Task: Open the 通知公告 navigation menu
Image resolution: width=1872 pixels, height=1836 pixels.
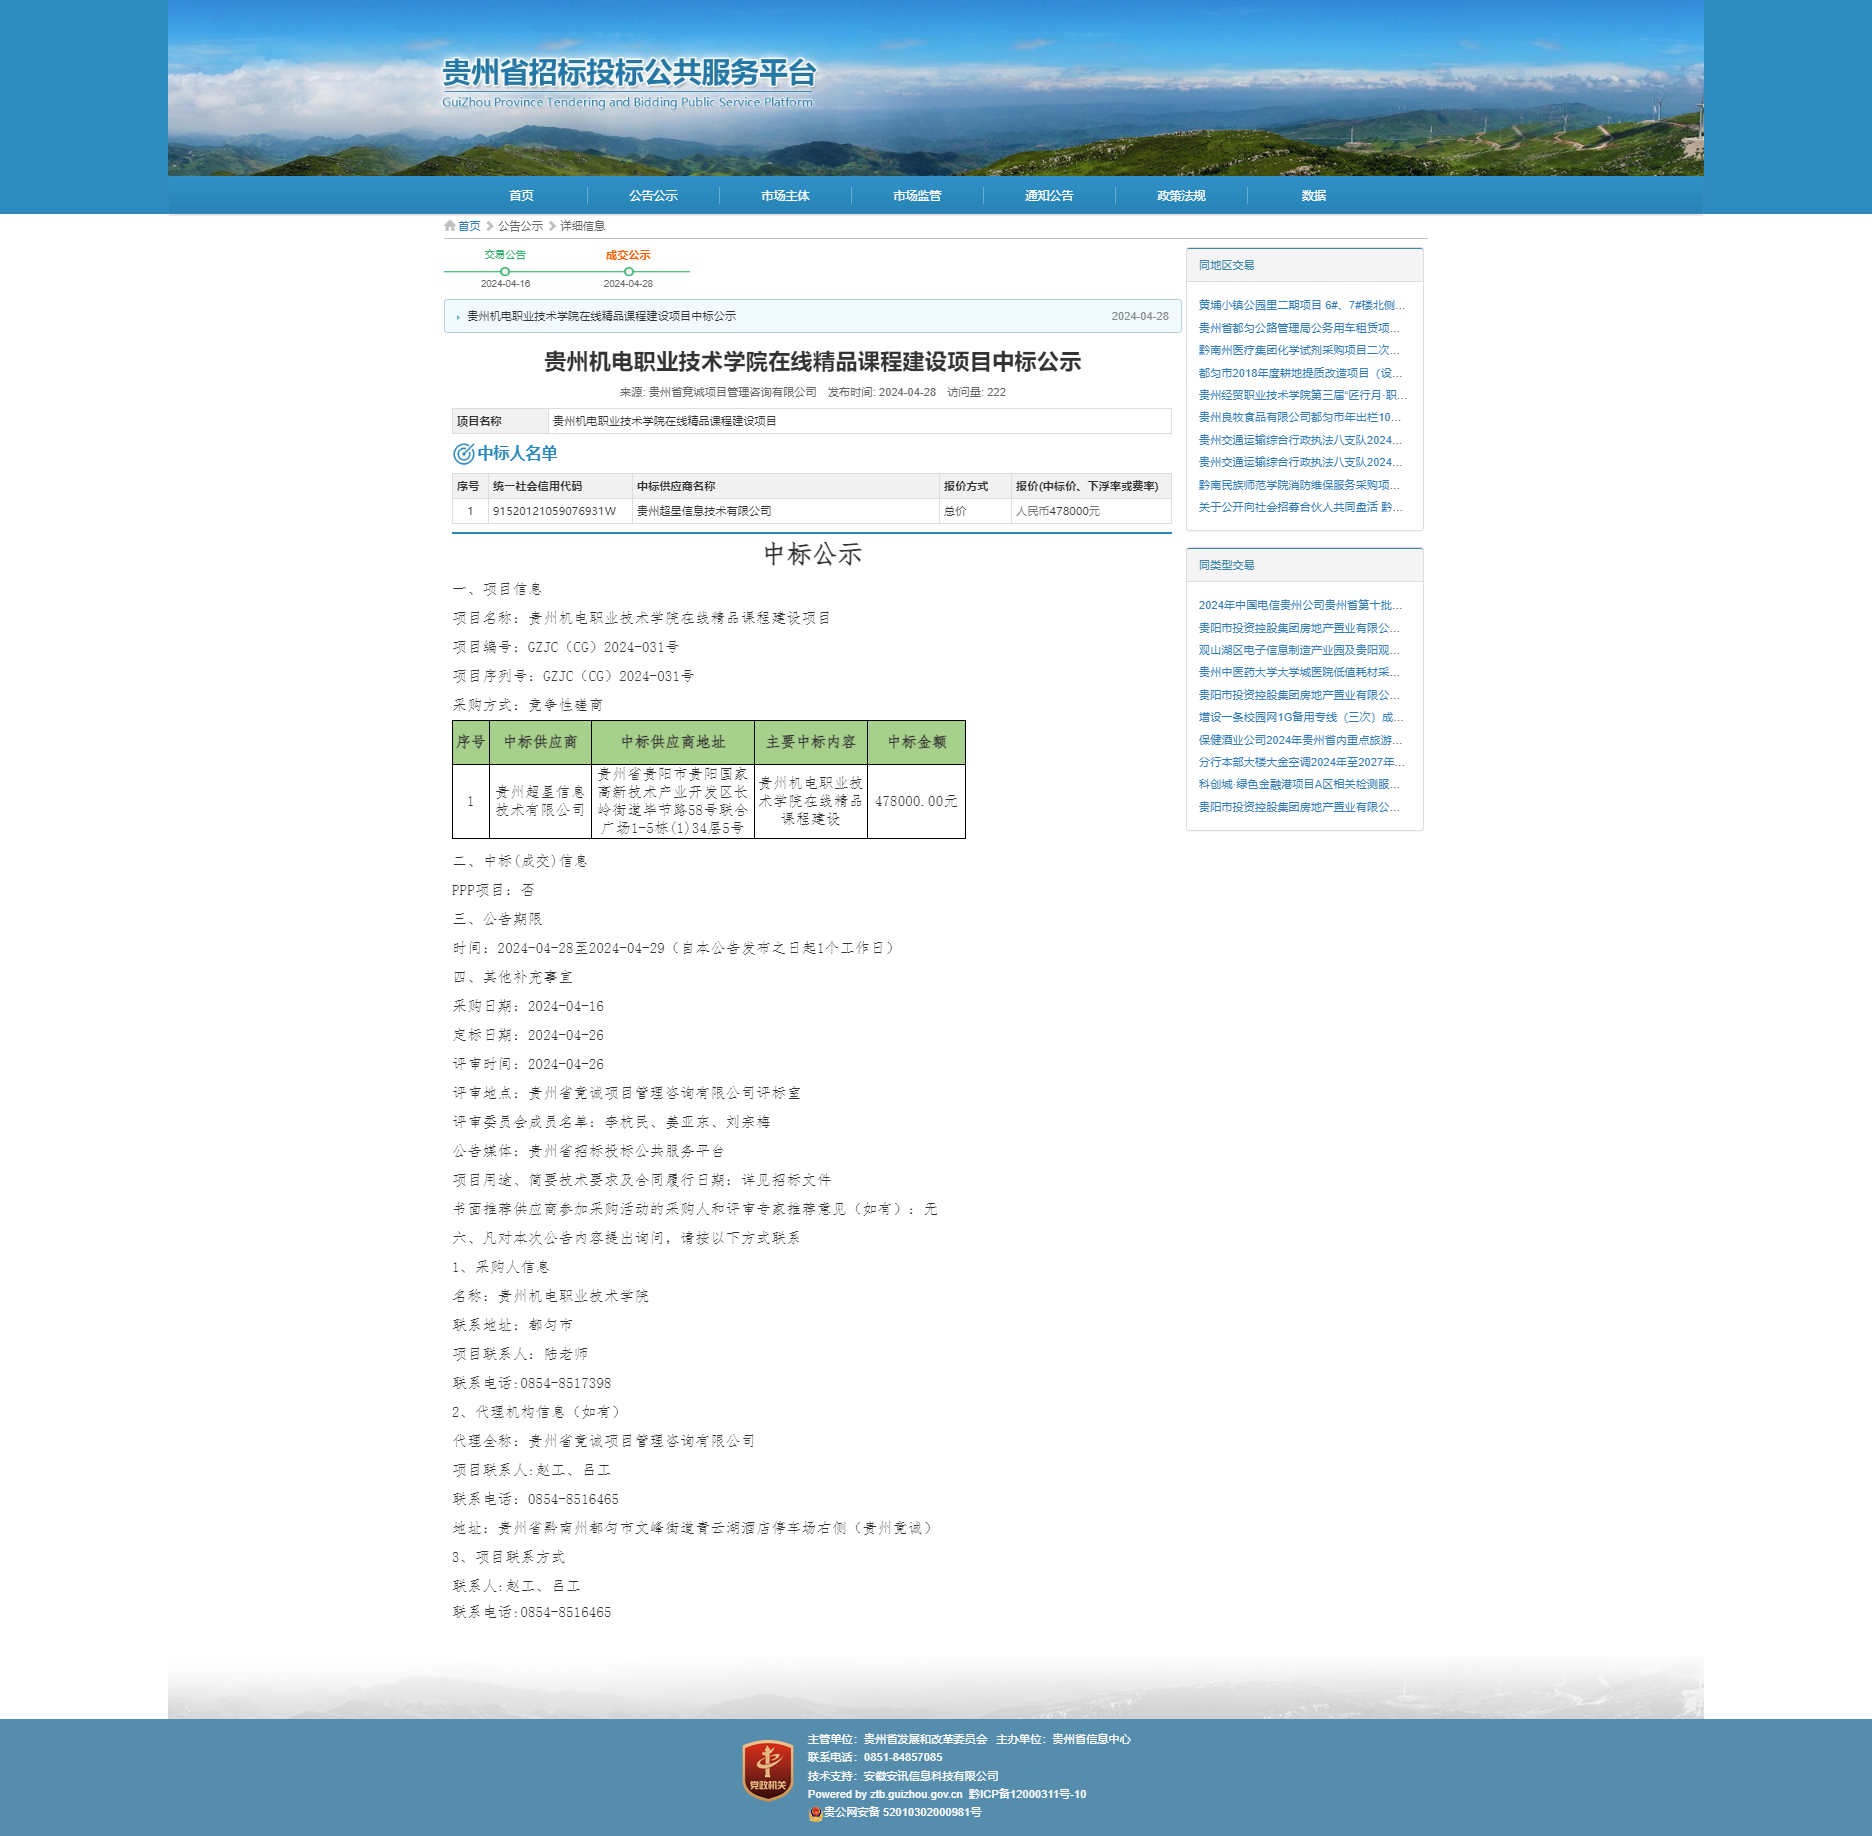Action: [1049, 196]
